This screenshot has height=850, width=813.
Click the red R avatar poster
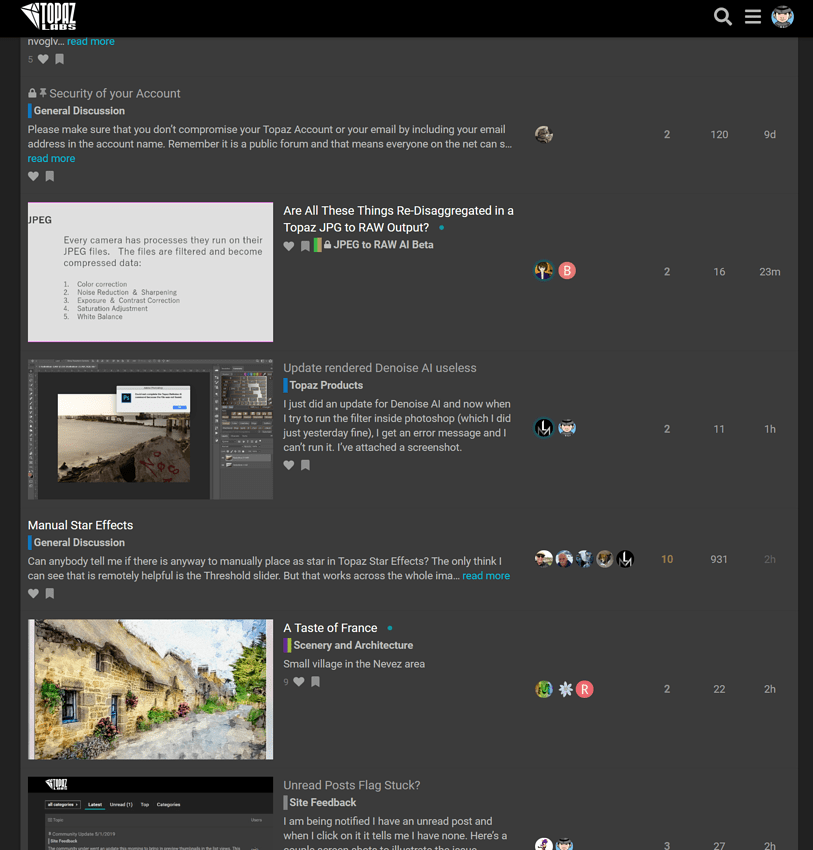(x=585, y=689)
